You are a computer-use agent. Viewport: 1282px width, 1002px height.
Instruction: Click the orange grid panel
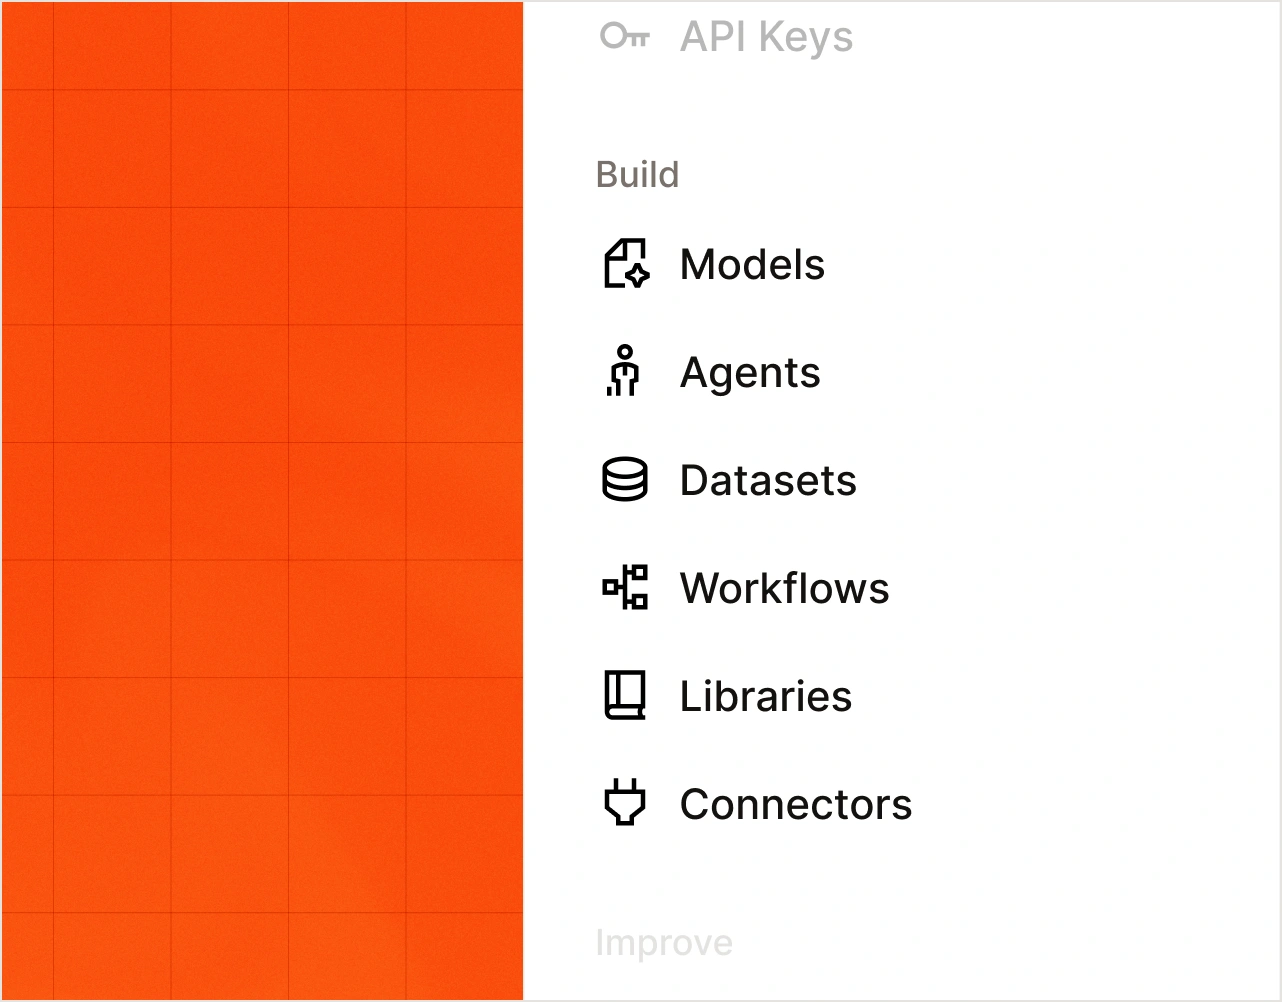click(262, 501)
